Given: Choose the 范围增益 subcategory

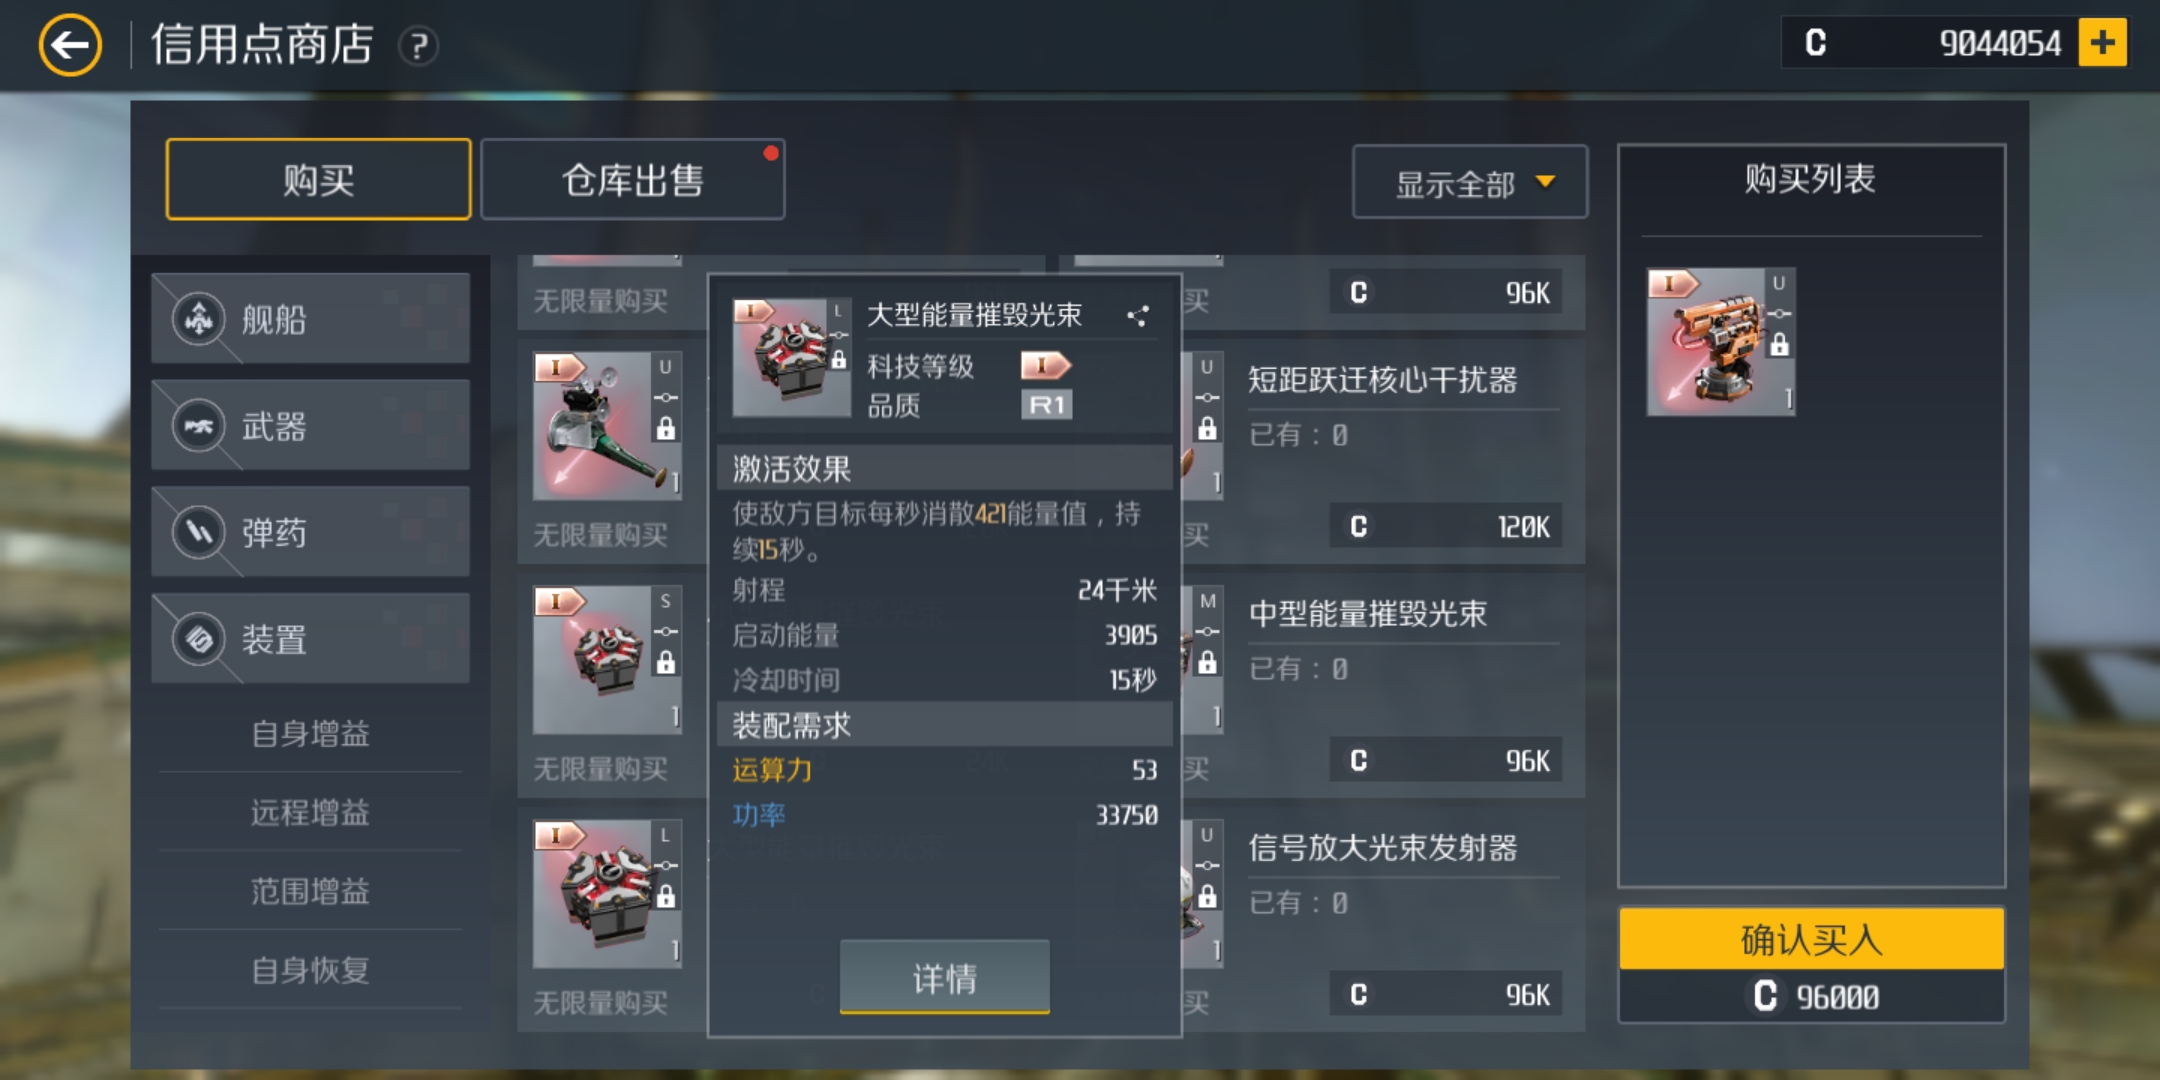Looking at the screenshot, I should coord(310,891).
